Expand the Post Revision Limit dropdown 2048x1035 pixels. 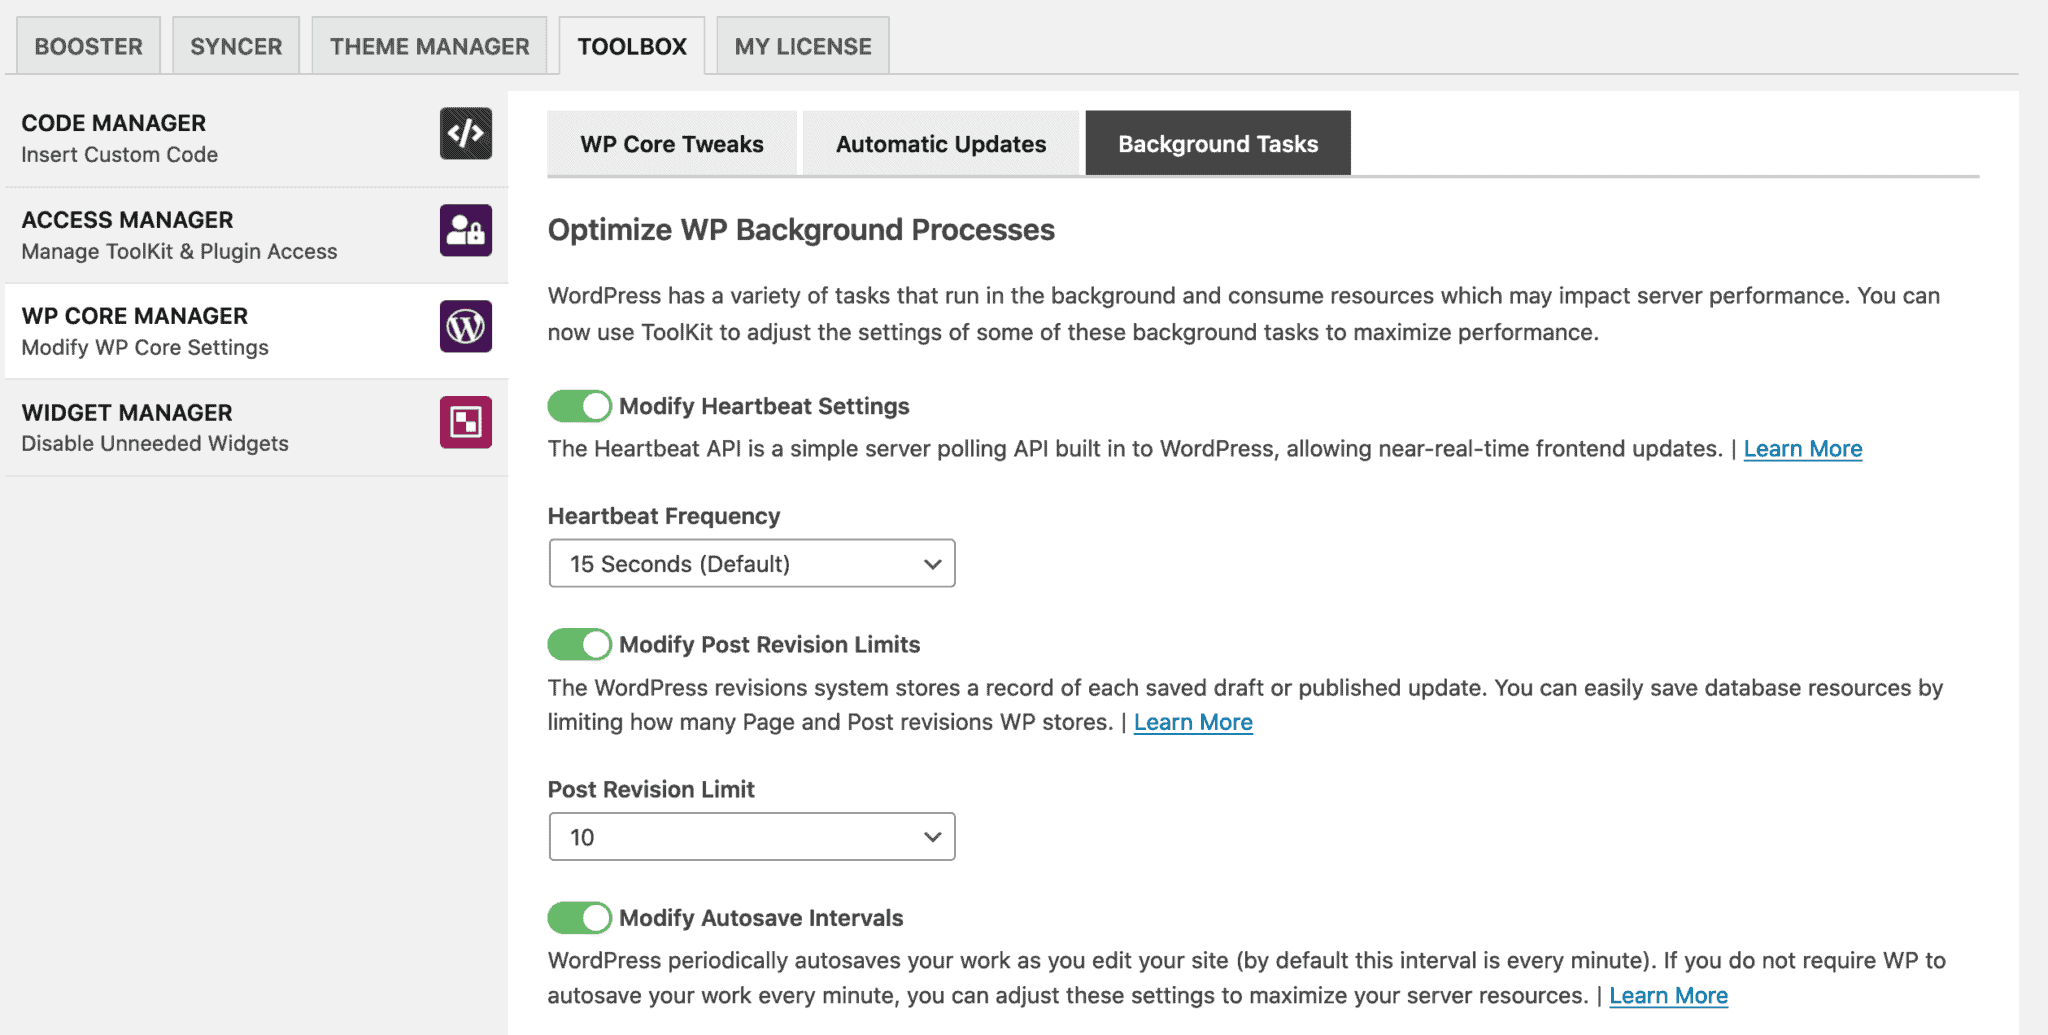(752, 836)
